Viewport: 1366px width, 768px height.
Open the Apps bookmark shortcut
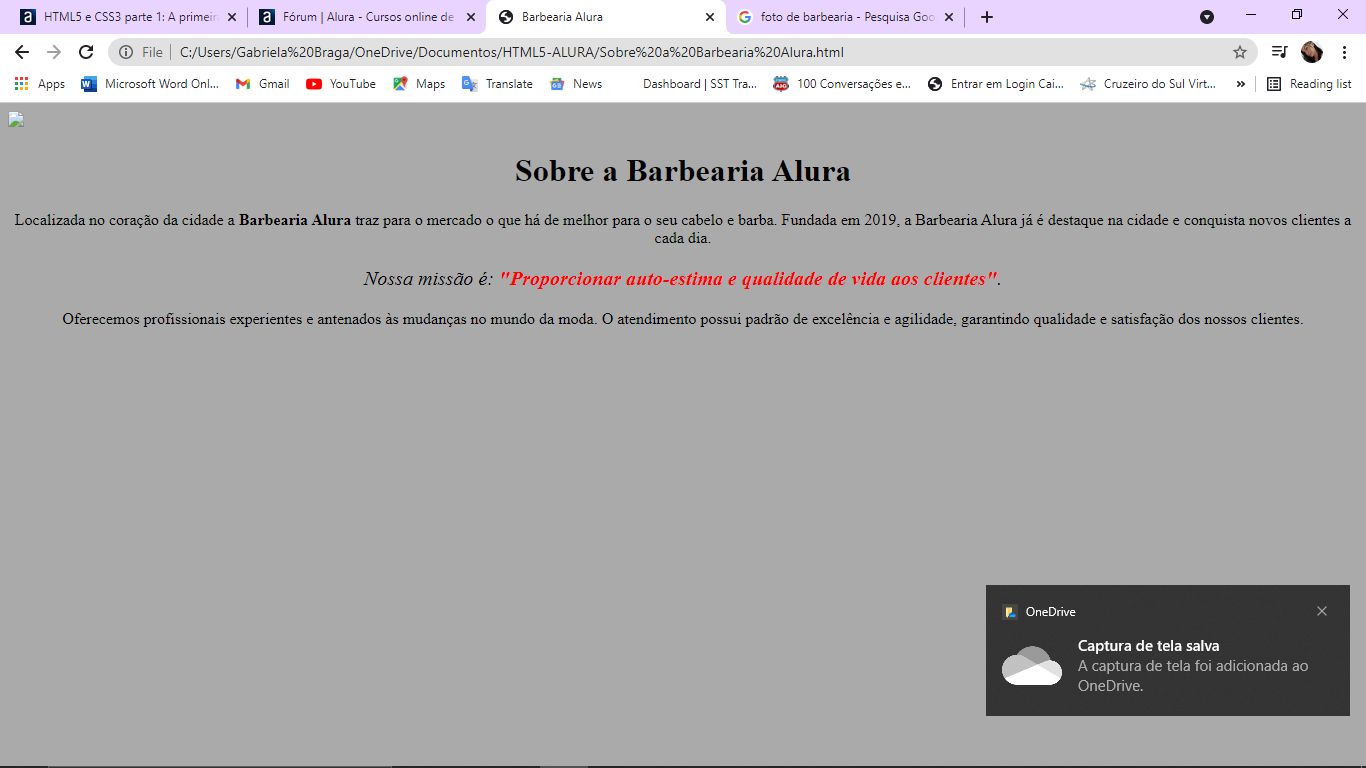point(40,84)
